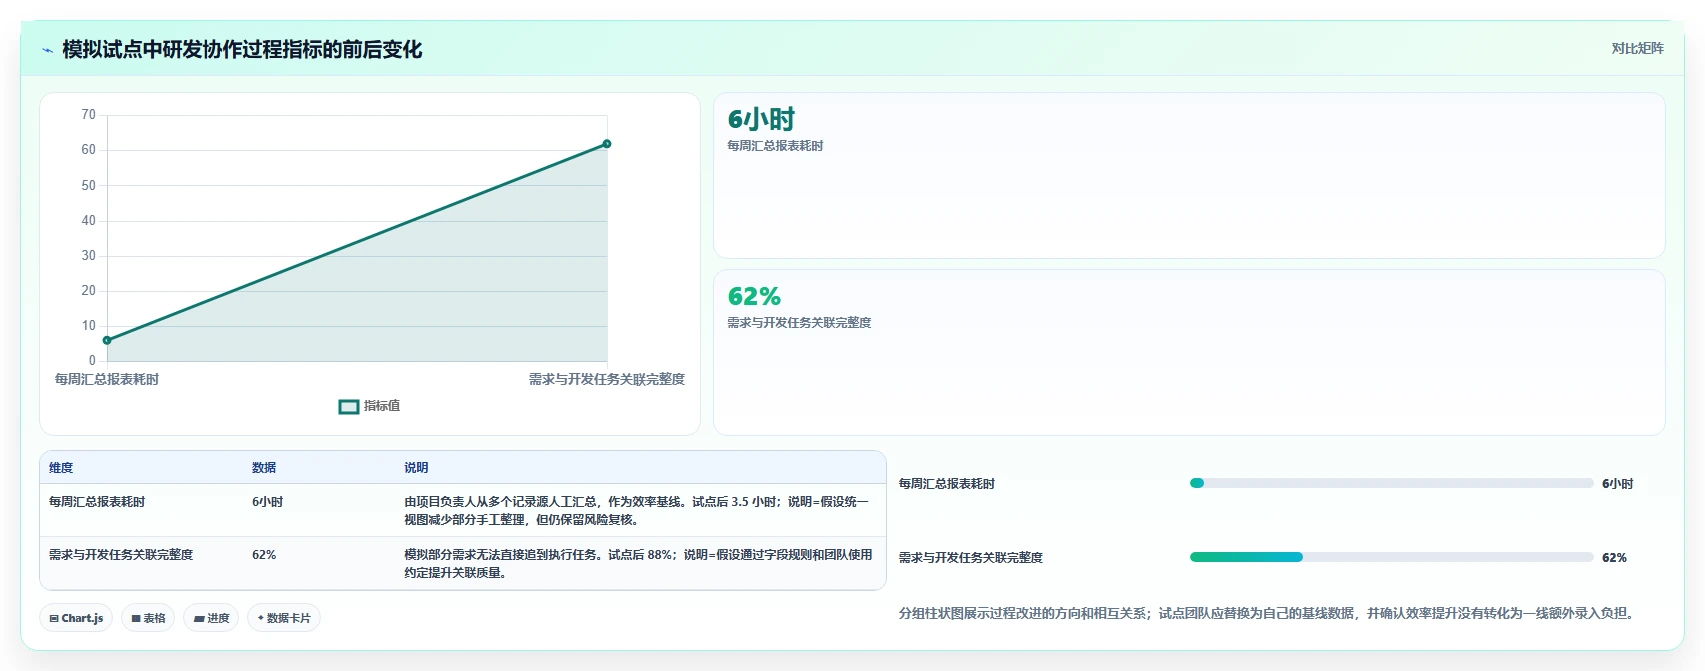The image size is (1705, 671).
Task: Click the 每周汇总报表耗时 card caption
Action: pos(775,146)
